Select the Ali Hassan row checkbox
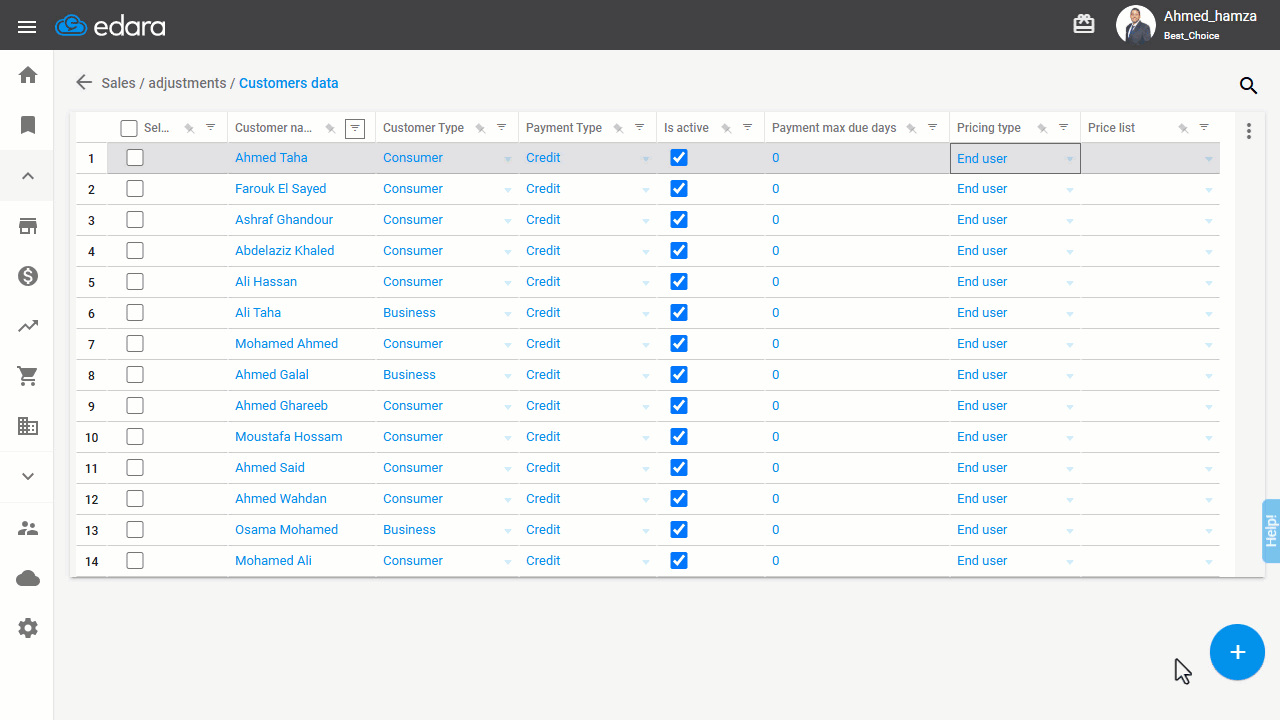The width and height of the screenshot is (1280, 720). 135,281
